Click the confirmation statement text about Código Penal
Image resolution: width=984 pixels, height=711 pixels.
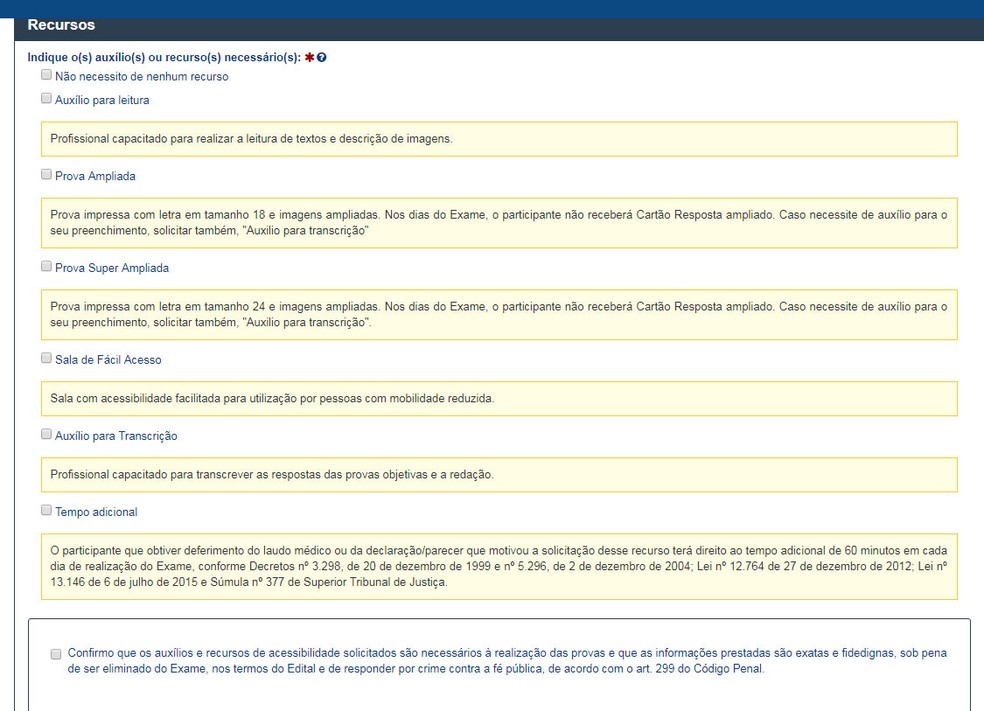click(x=506, y=661)
